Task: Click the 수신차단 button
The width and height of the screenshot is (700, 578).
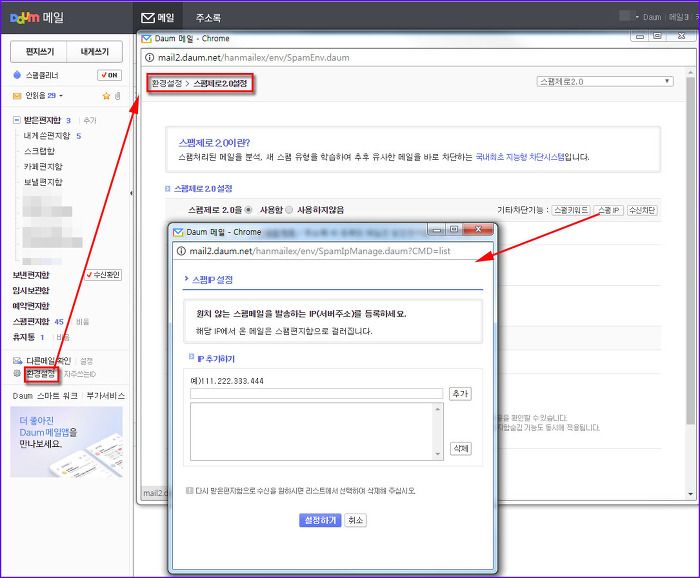Action: (642, 210)
